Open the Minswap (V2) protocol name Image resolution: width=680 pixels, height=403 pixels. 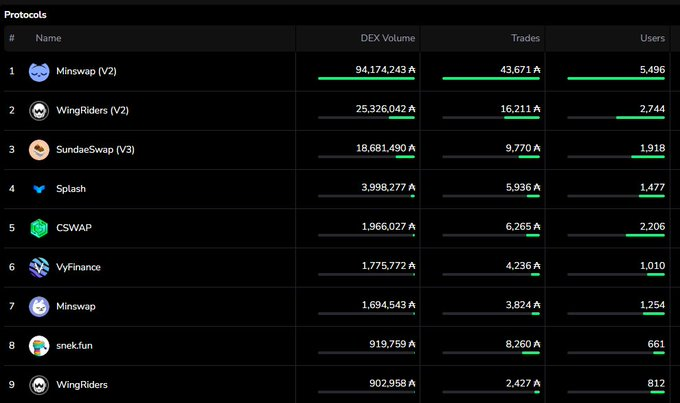click(86, 71)
